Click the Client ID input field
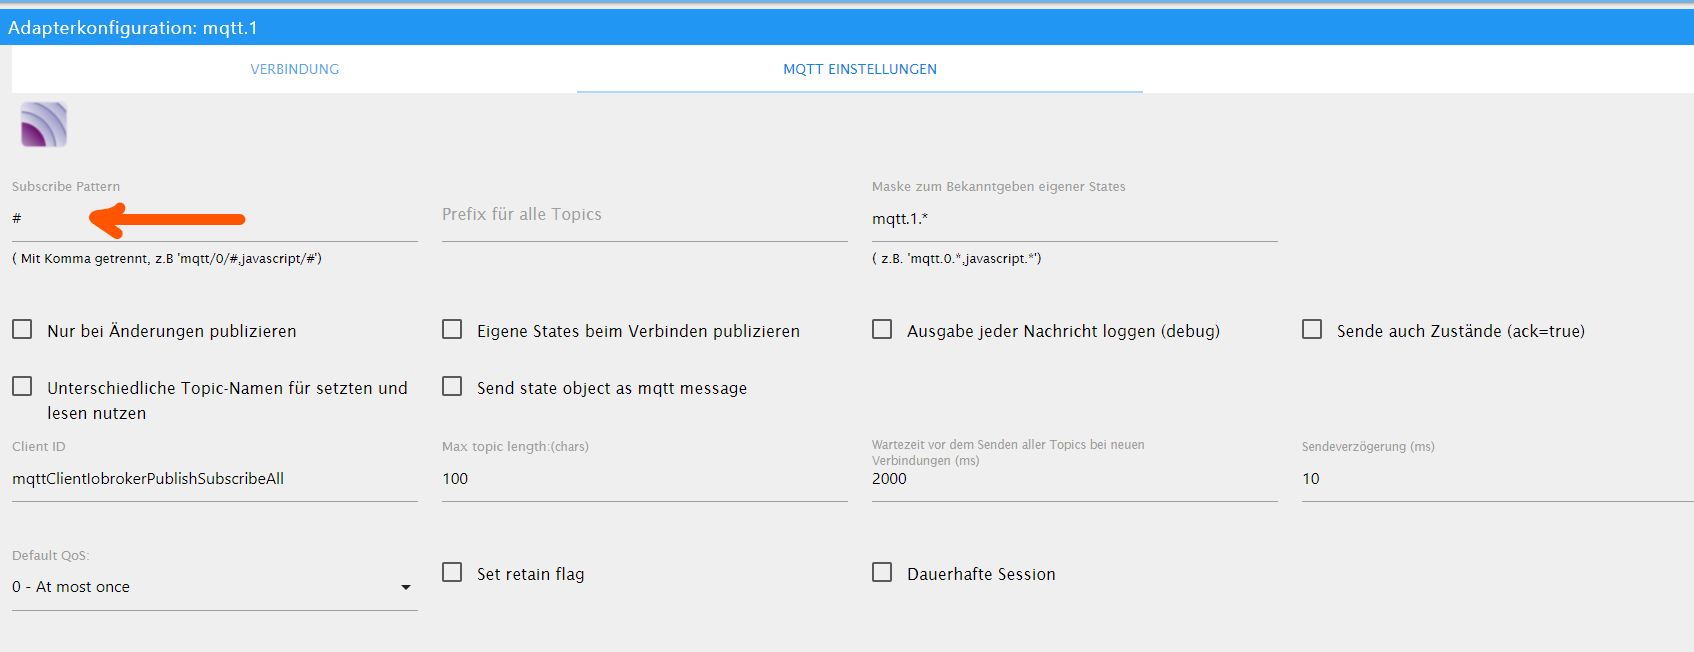 [215, 479]
